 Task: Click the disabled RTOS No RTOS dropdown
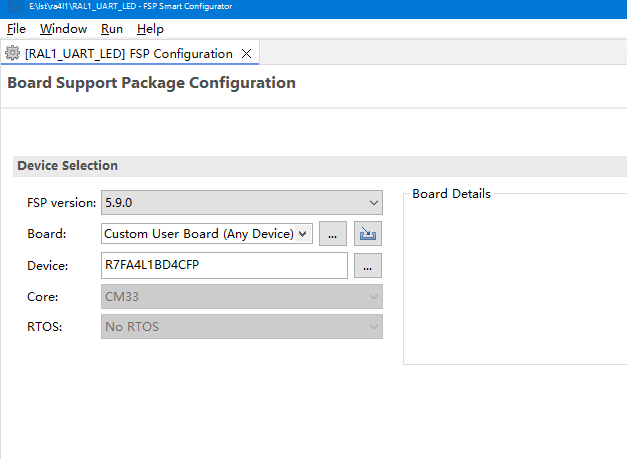(x=242, y=327)
